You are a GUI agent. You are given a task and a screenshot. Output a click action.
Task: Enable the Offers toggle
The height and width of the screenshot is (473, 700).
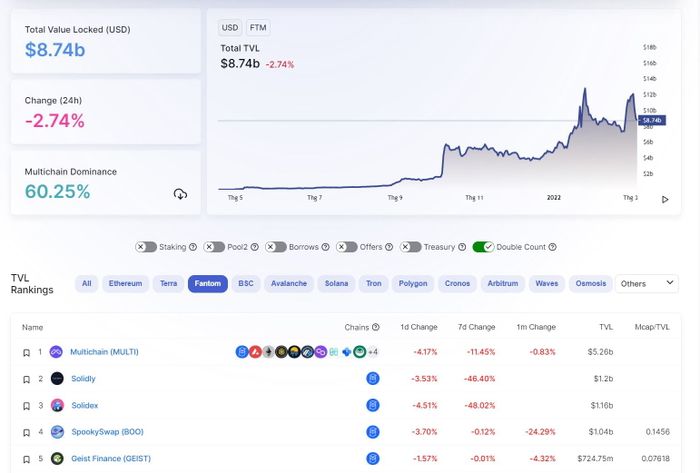(346, 247)
